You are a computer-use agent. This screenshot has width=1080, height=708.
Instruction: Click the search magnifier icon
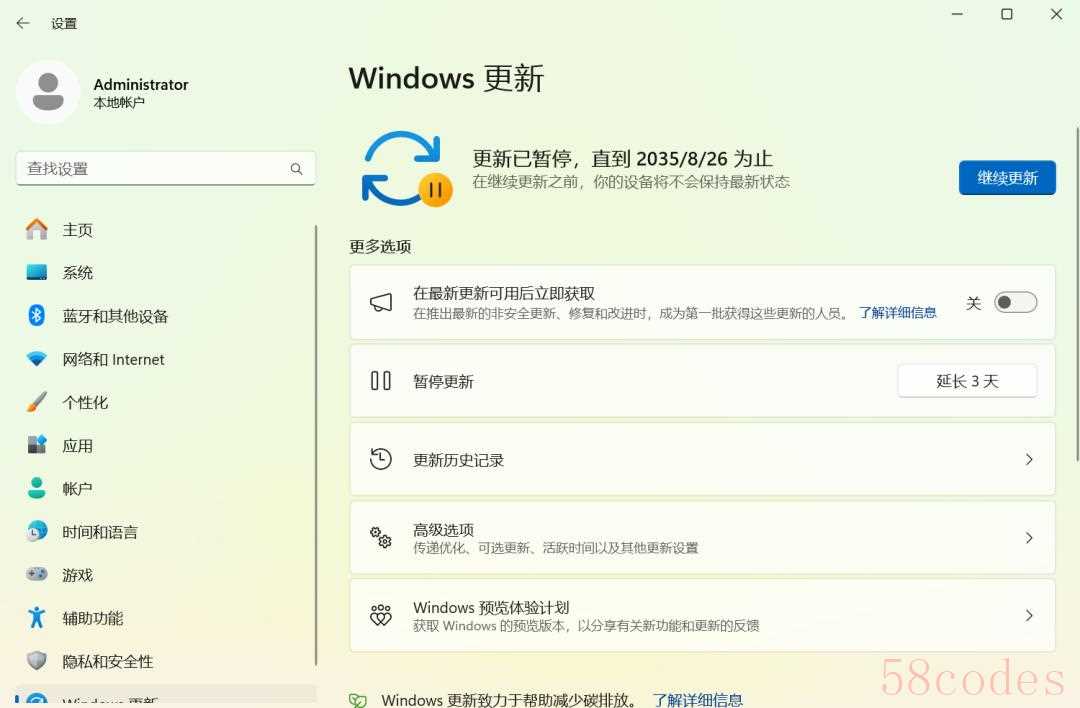point(296,169)
